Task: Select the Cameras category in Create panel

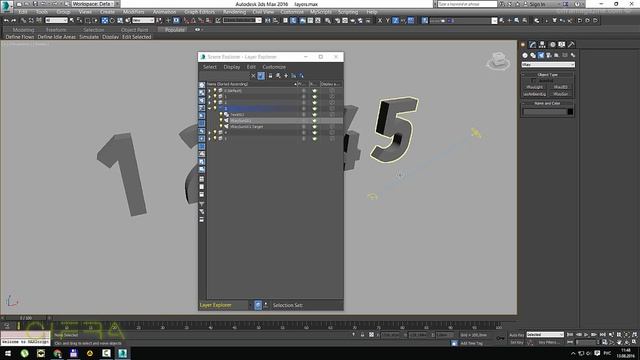Action: click(549, 55)
